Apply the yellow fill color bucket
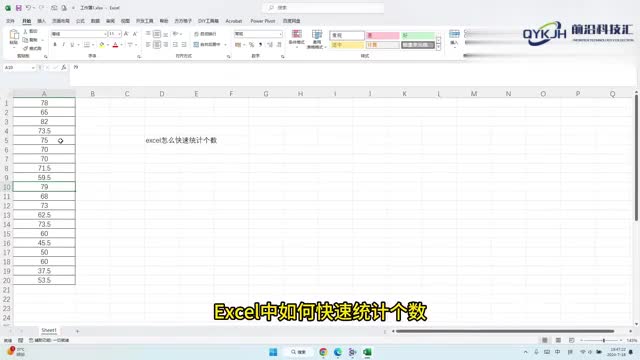640x360 pixels. 102,44
